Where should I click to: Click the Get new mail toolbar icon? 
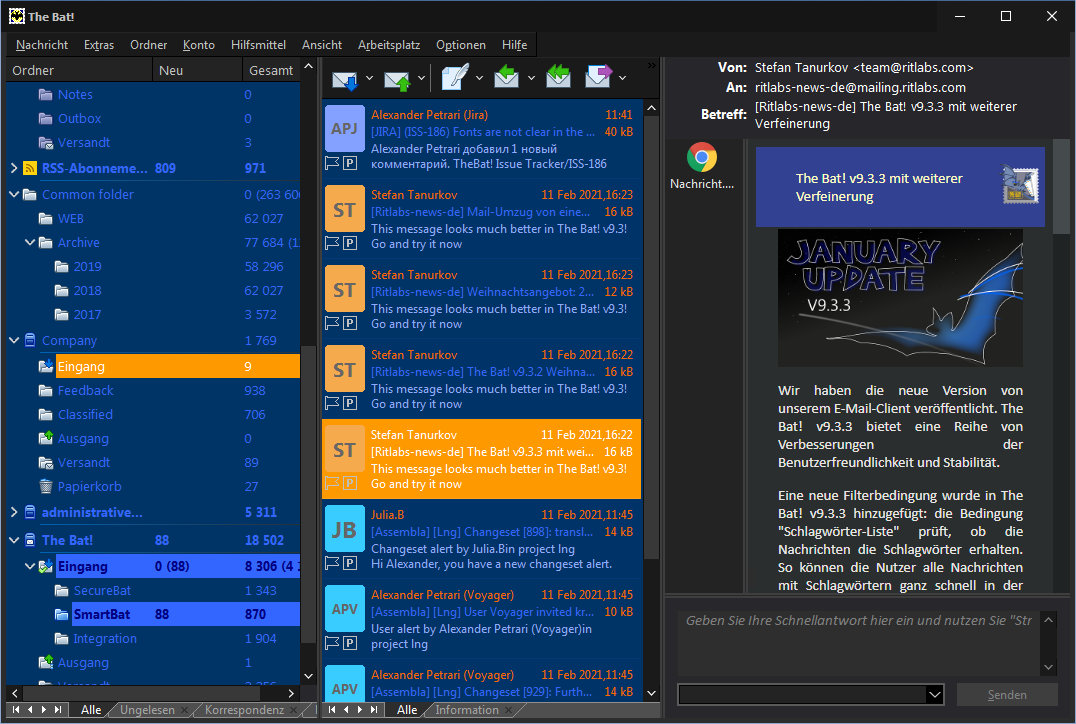point(345,79)
